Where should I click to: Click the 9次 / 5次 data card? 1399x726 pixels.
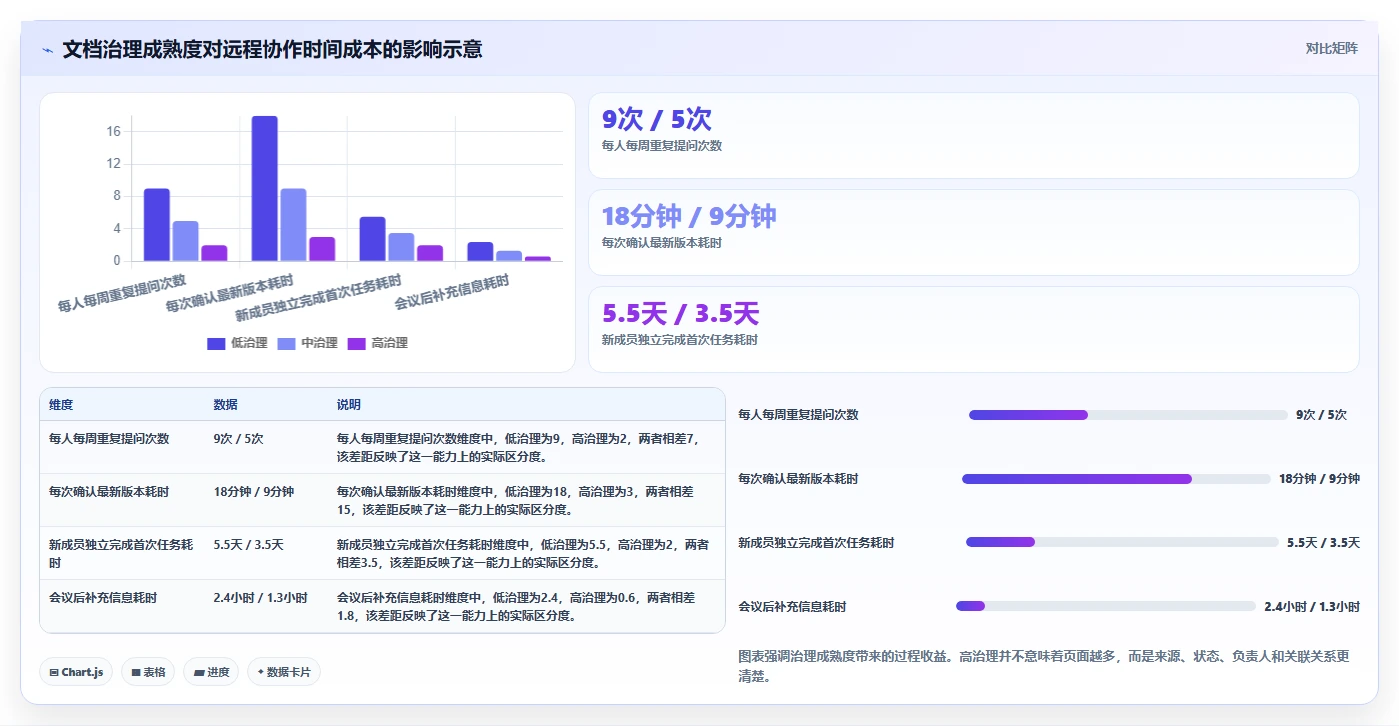point(973,136)
